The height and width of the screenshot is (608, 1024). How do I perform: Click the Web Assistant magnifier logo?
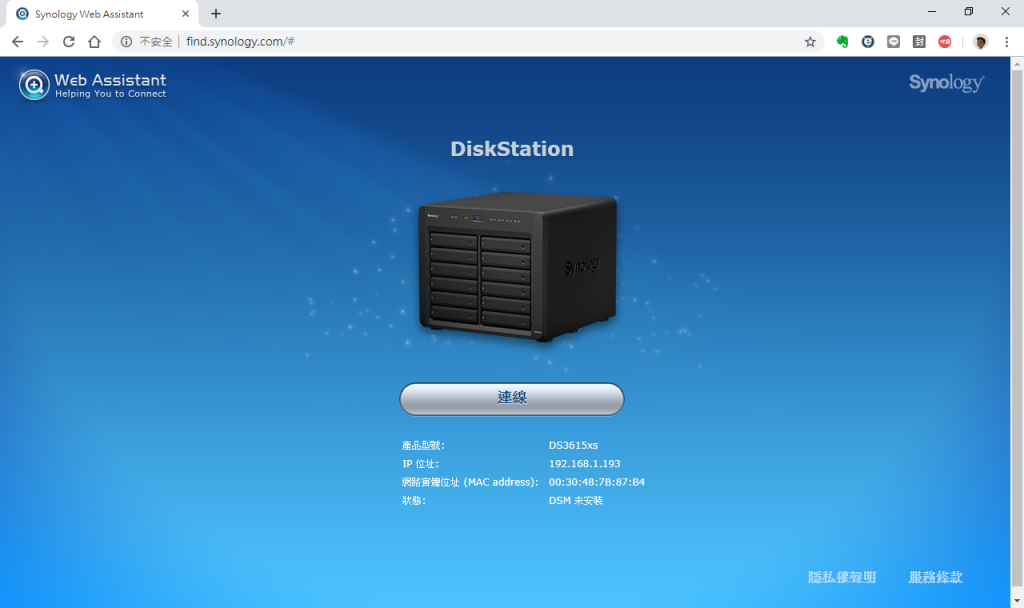click(x=34, y=85)
